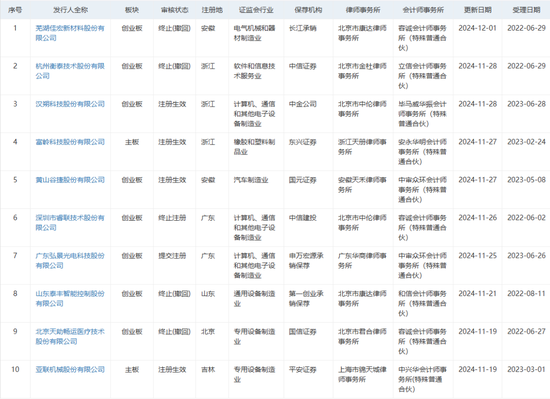This screenshot has width=550, height=399.
Task: Open 芜湖佳宏新材料股份有限公司 issuer link
Action: coord(70,33)
